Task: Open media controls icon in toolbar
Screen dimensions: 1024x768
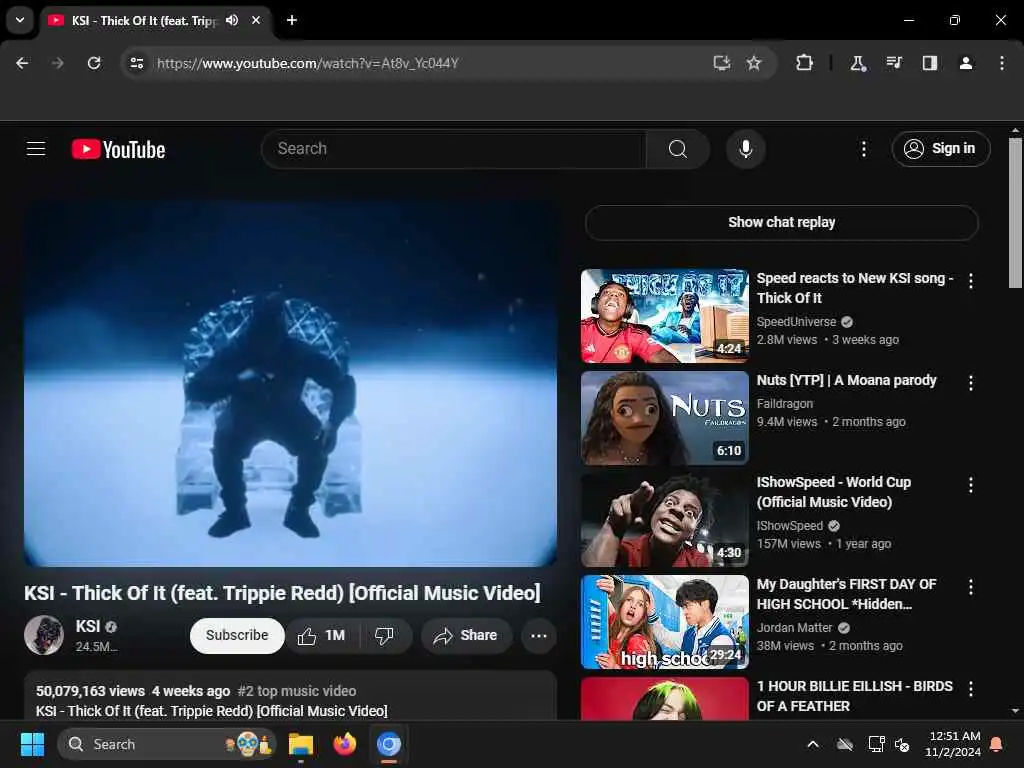Action: [x=893, y=63]
